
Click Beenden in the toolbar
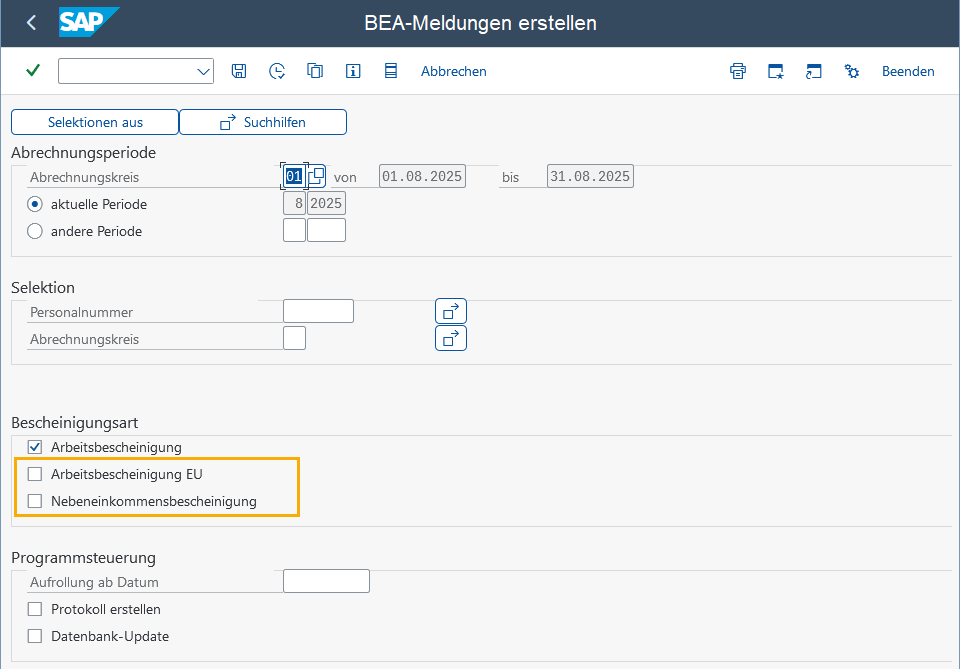(908, 71)
